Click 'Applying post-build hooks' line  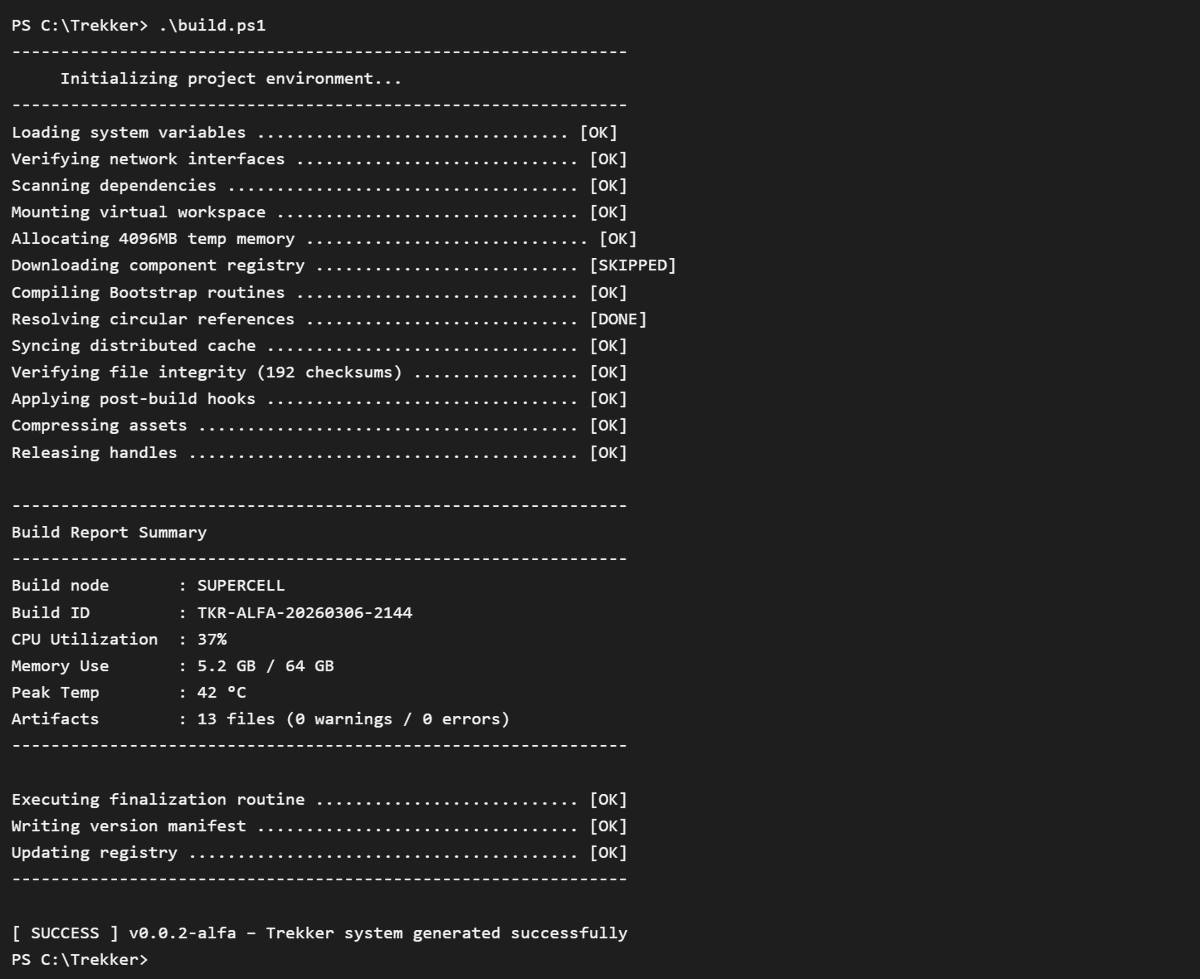point(319,399)
